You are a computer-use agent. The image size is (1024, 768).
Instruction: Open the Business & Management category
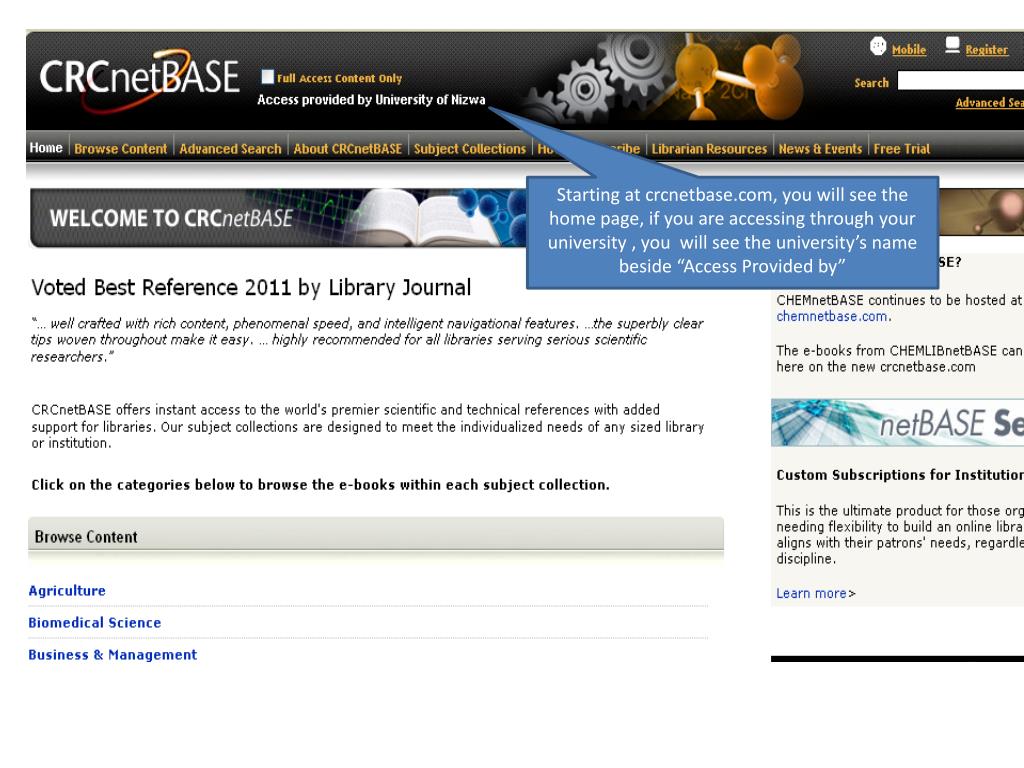(112, 654)
